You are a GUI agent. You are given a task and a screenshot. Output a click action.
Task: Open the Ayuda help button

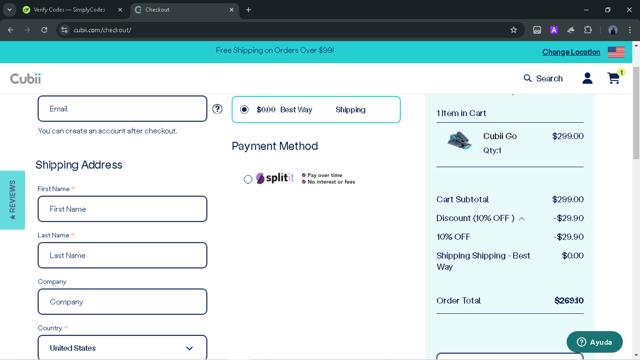(595, 342)
